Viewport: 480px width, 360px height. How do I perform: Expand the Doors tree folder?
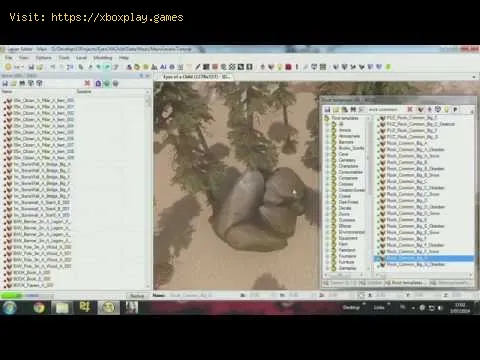tap(327, 214)
